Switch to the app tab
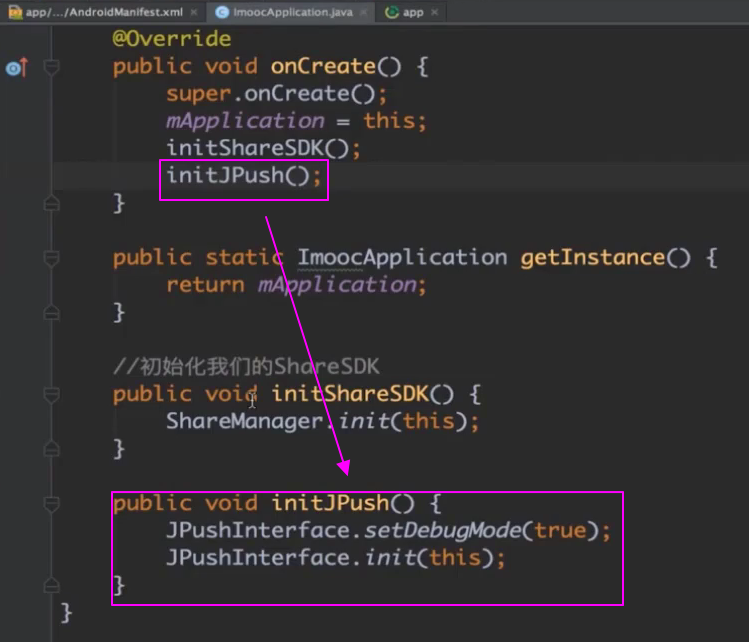 (x=413, y=12)
